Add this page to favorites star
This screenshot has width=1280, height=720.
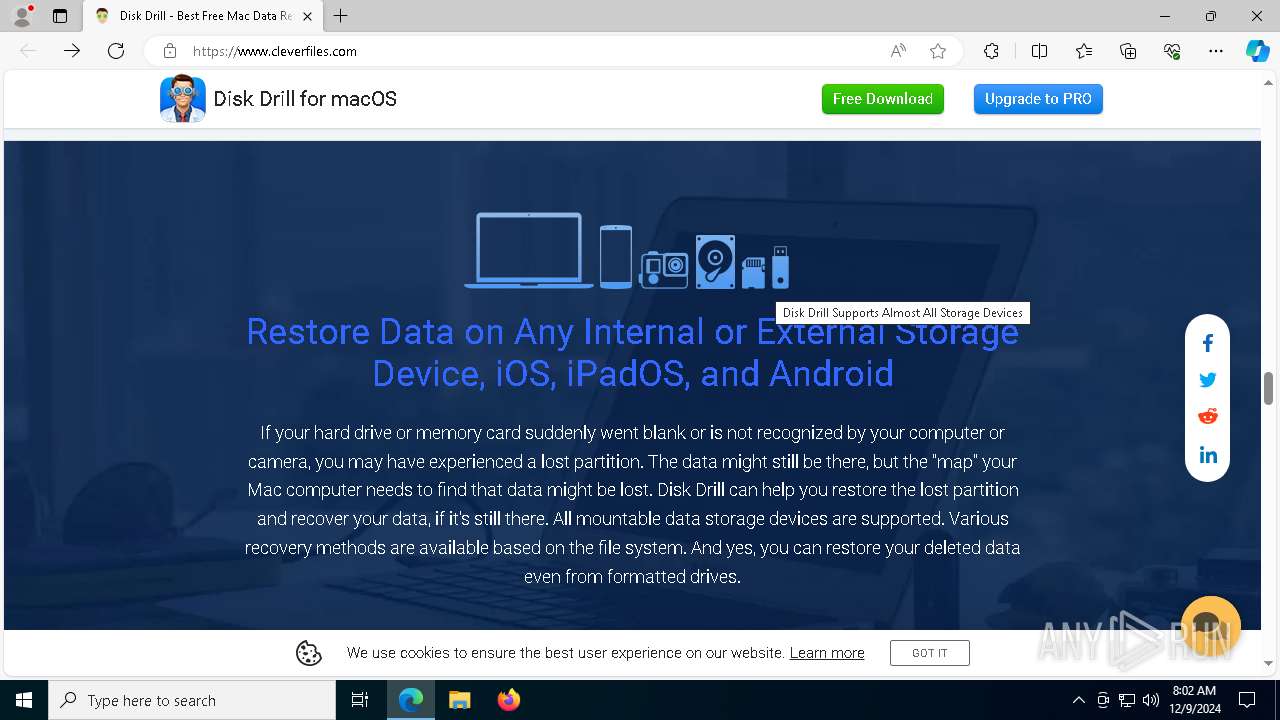tap(938, 51)
